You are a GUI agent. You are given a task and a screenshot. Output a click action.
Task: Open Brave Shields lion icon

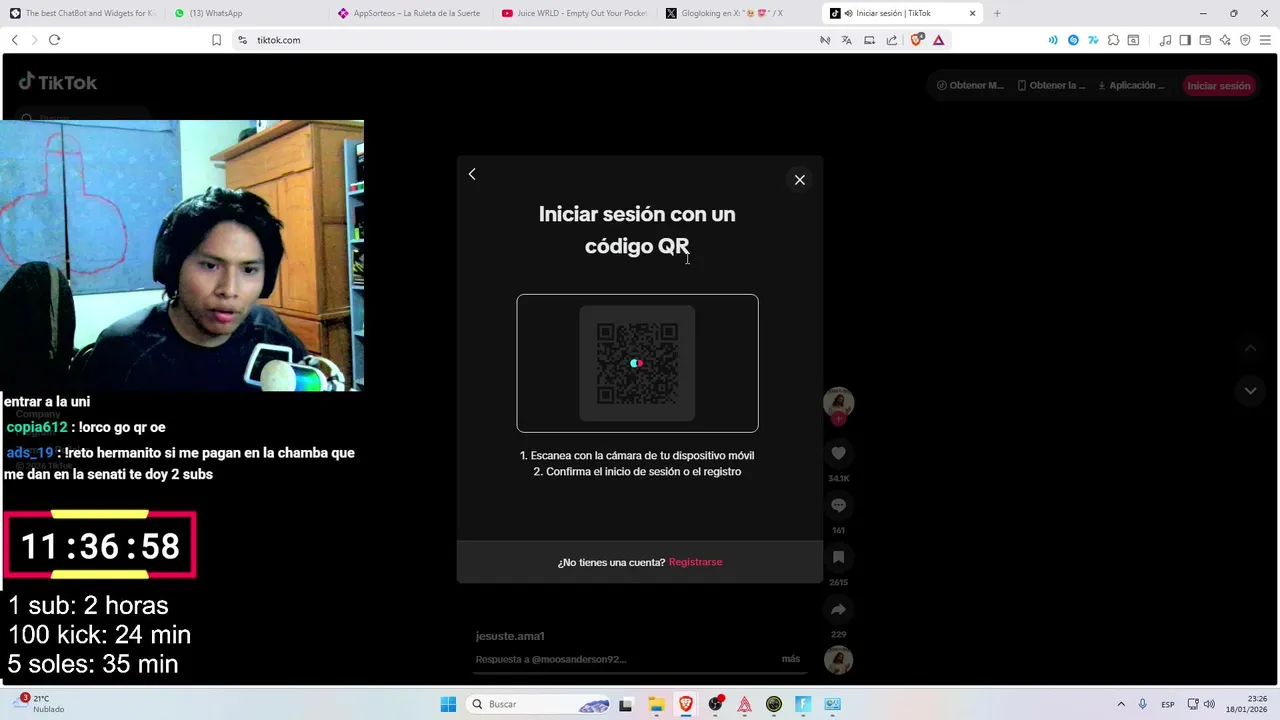pyautogui.click(x=916, y=40)
